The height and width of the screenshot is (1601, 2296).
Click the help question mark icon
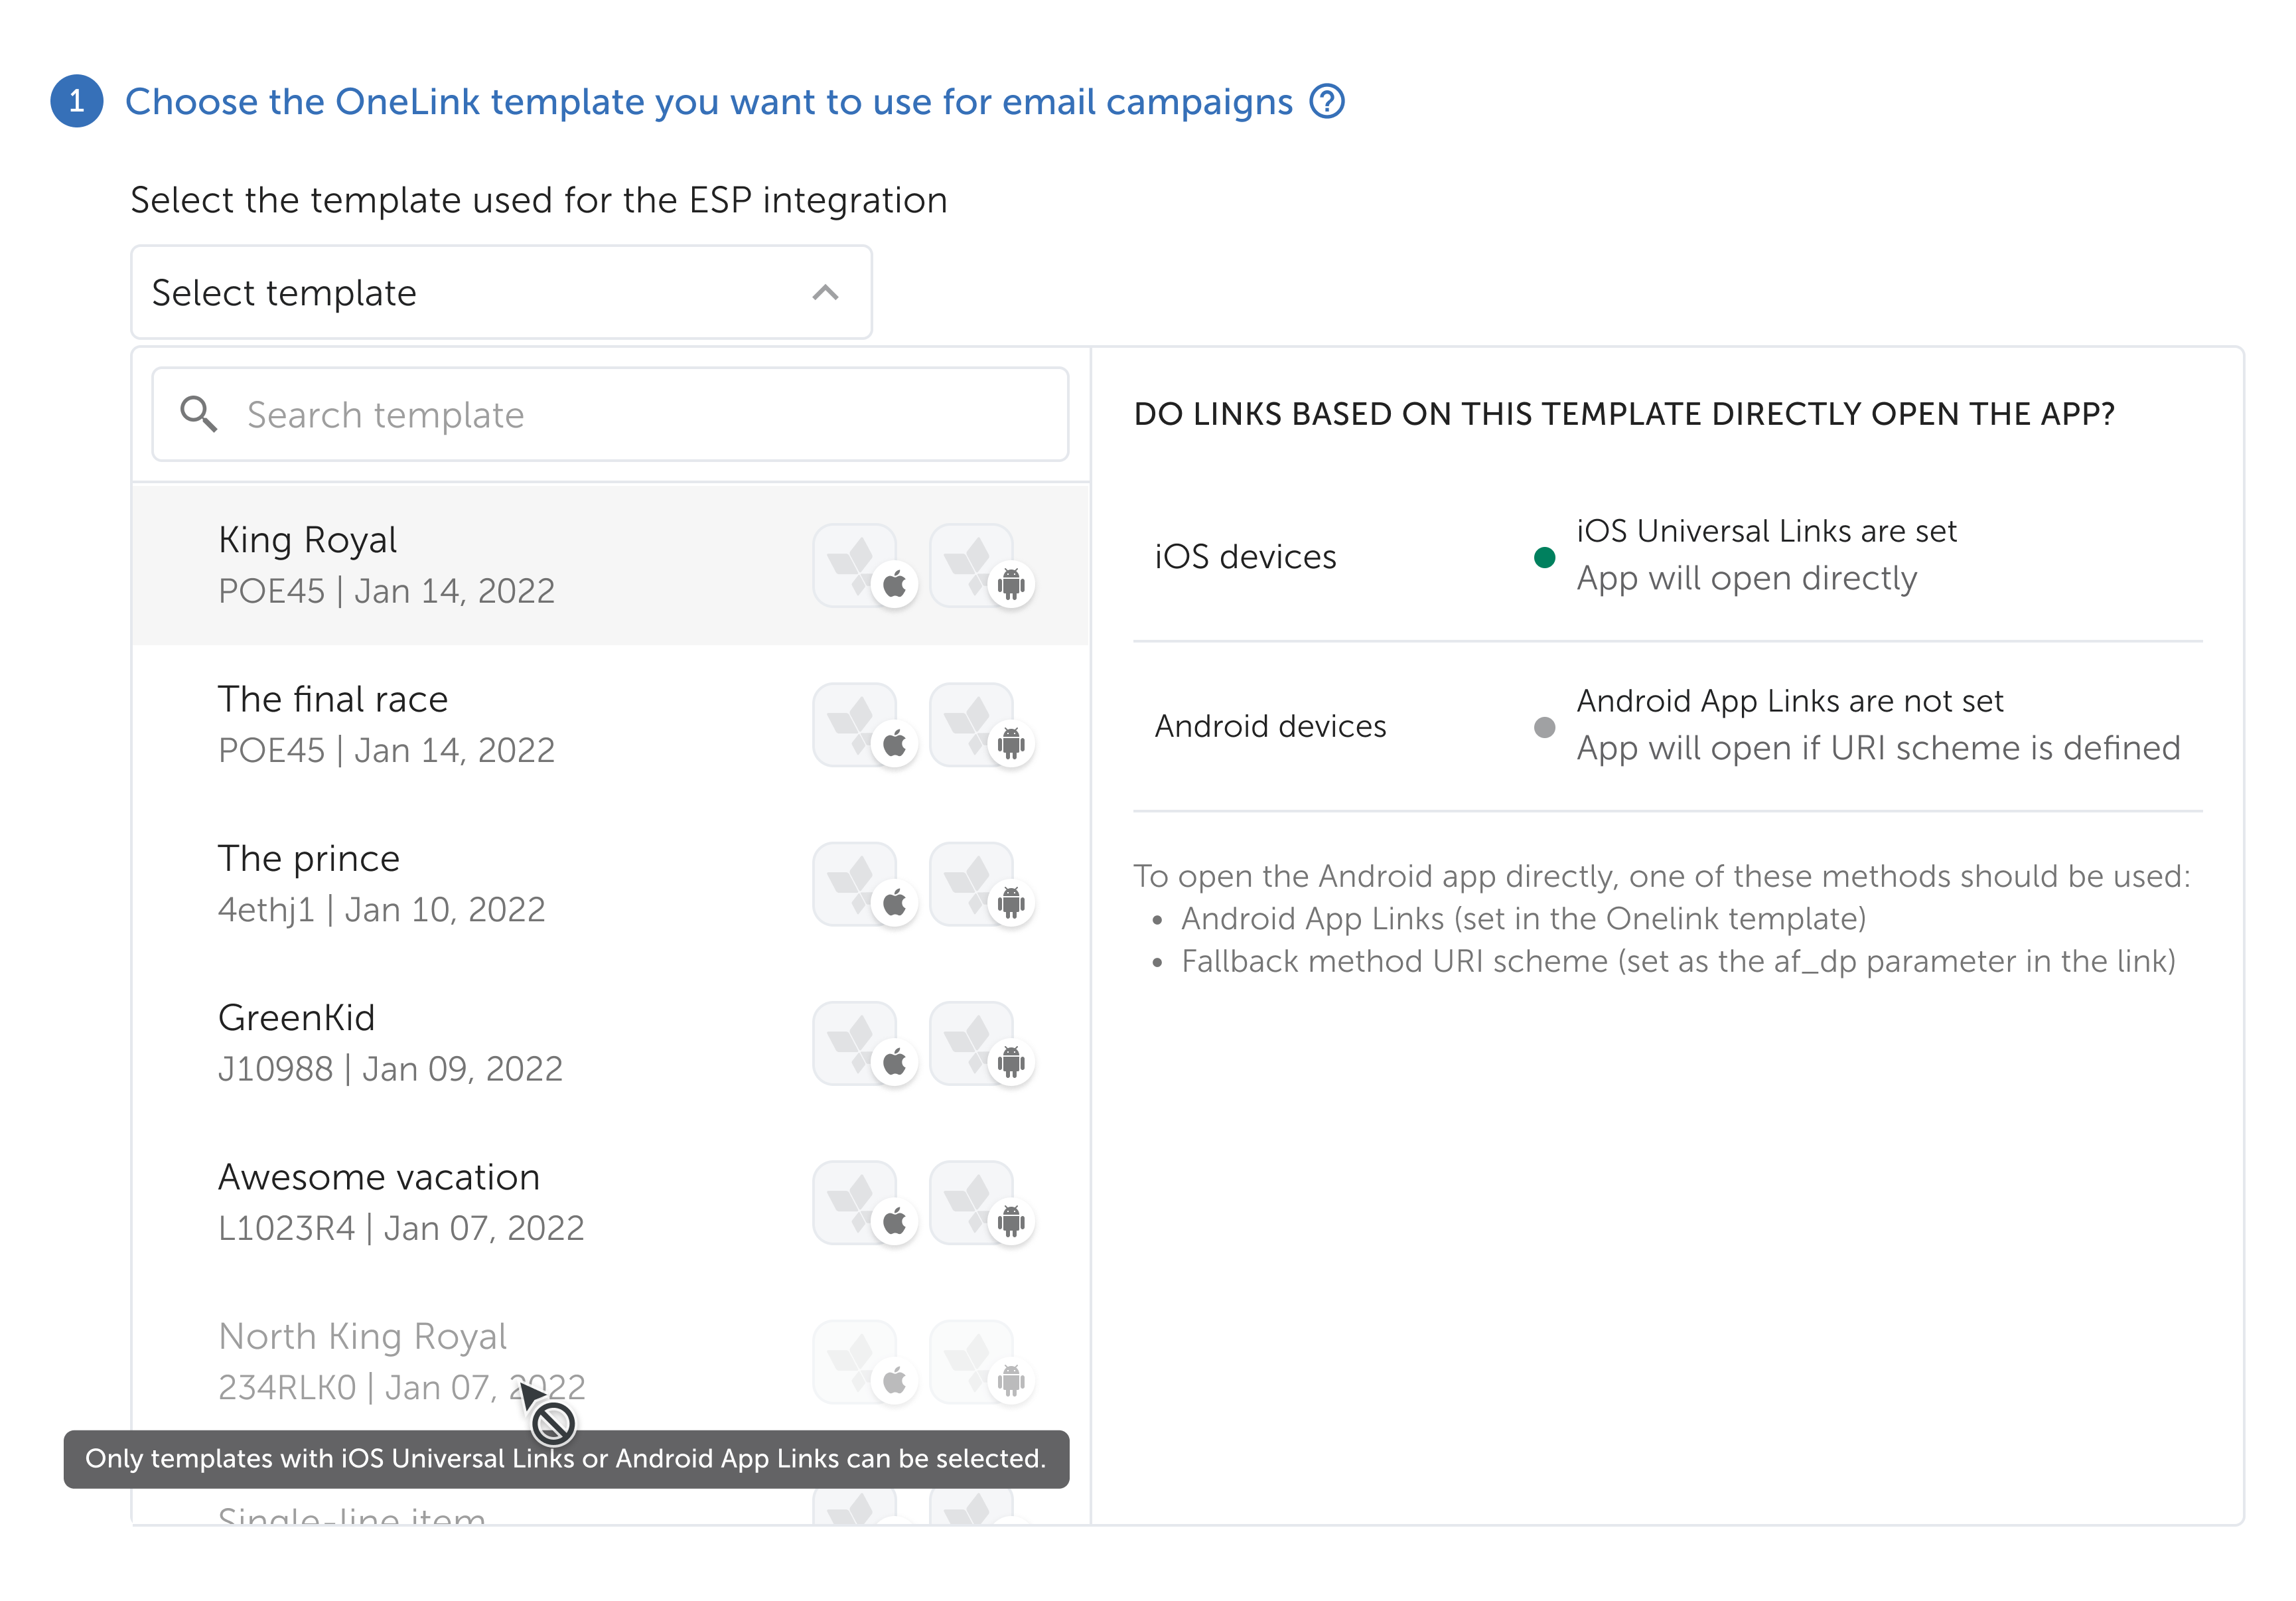click(x=1327, y=101)
